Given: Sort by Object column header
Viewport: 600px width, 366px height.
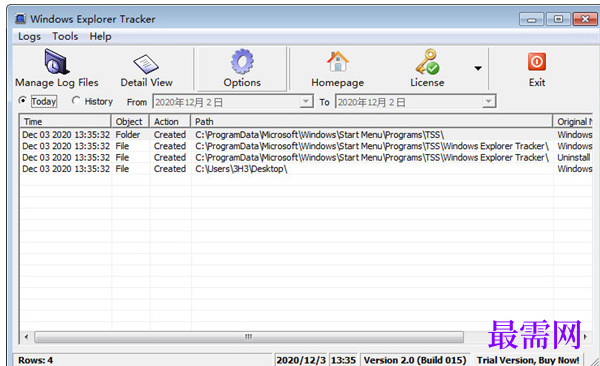Looking at the screenshot, I should (130, 122).
